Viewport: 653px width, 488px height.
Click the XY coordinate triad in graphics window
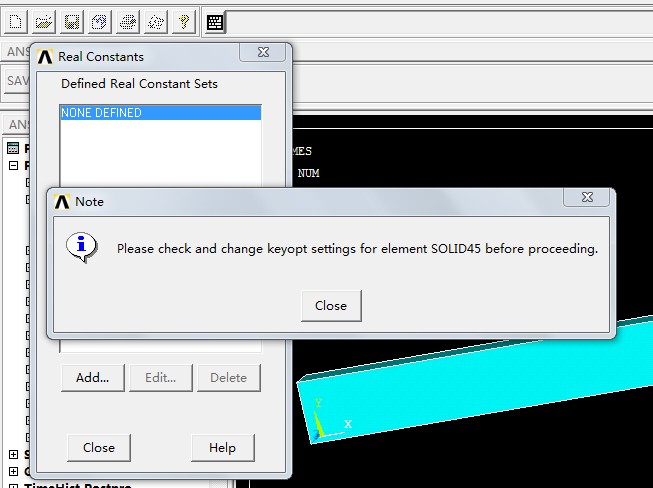(x=329, y=420)
